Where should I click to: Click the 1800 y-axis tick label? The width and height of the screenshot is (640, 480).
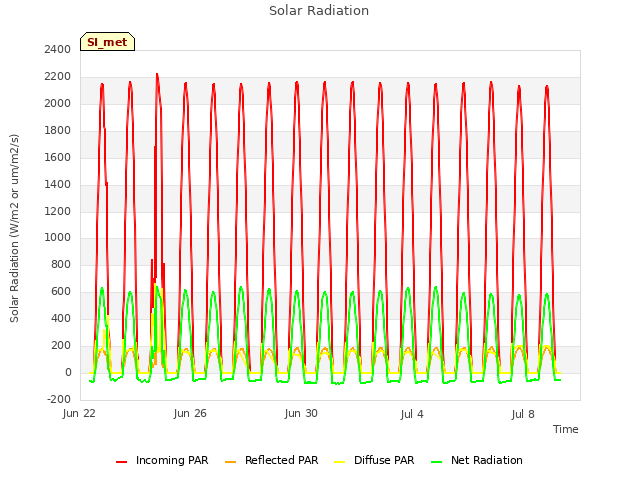coord(58,130)
